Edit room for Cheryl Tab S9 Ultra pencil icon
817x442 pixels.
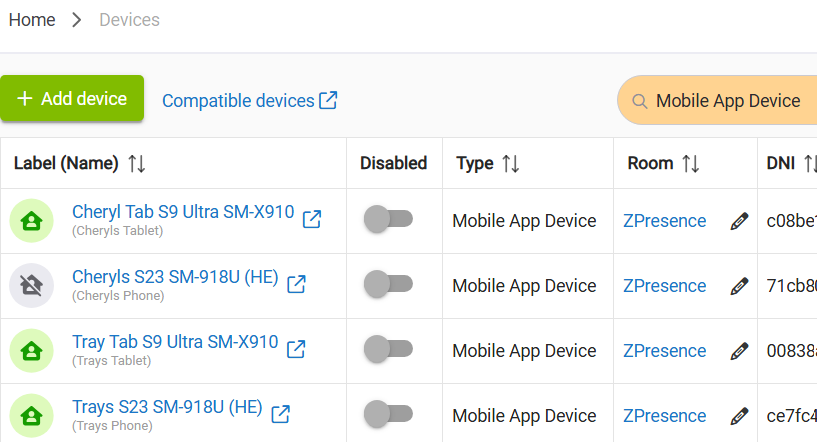(739, 221)
